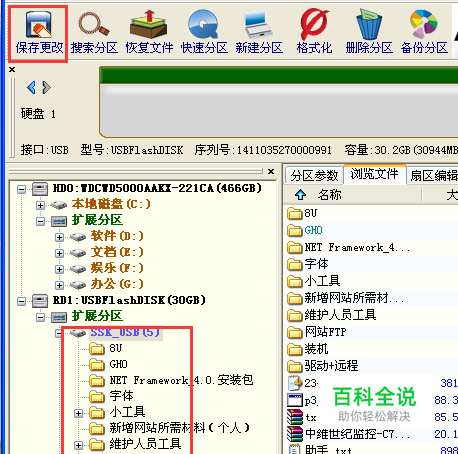This screenshot has height=454, width=458.
Task: Collapse the HD0 WDC disk node
Action: click(x=21, y=190)
